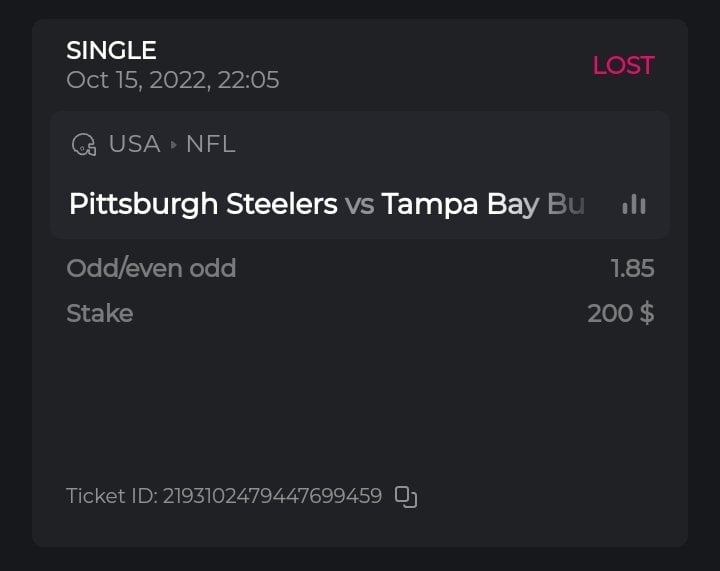This screenshot has width=720, height=571.
Task: Tap the truncated Tampa Bay team name
Action: (x=483, y=204)
